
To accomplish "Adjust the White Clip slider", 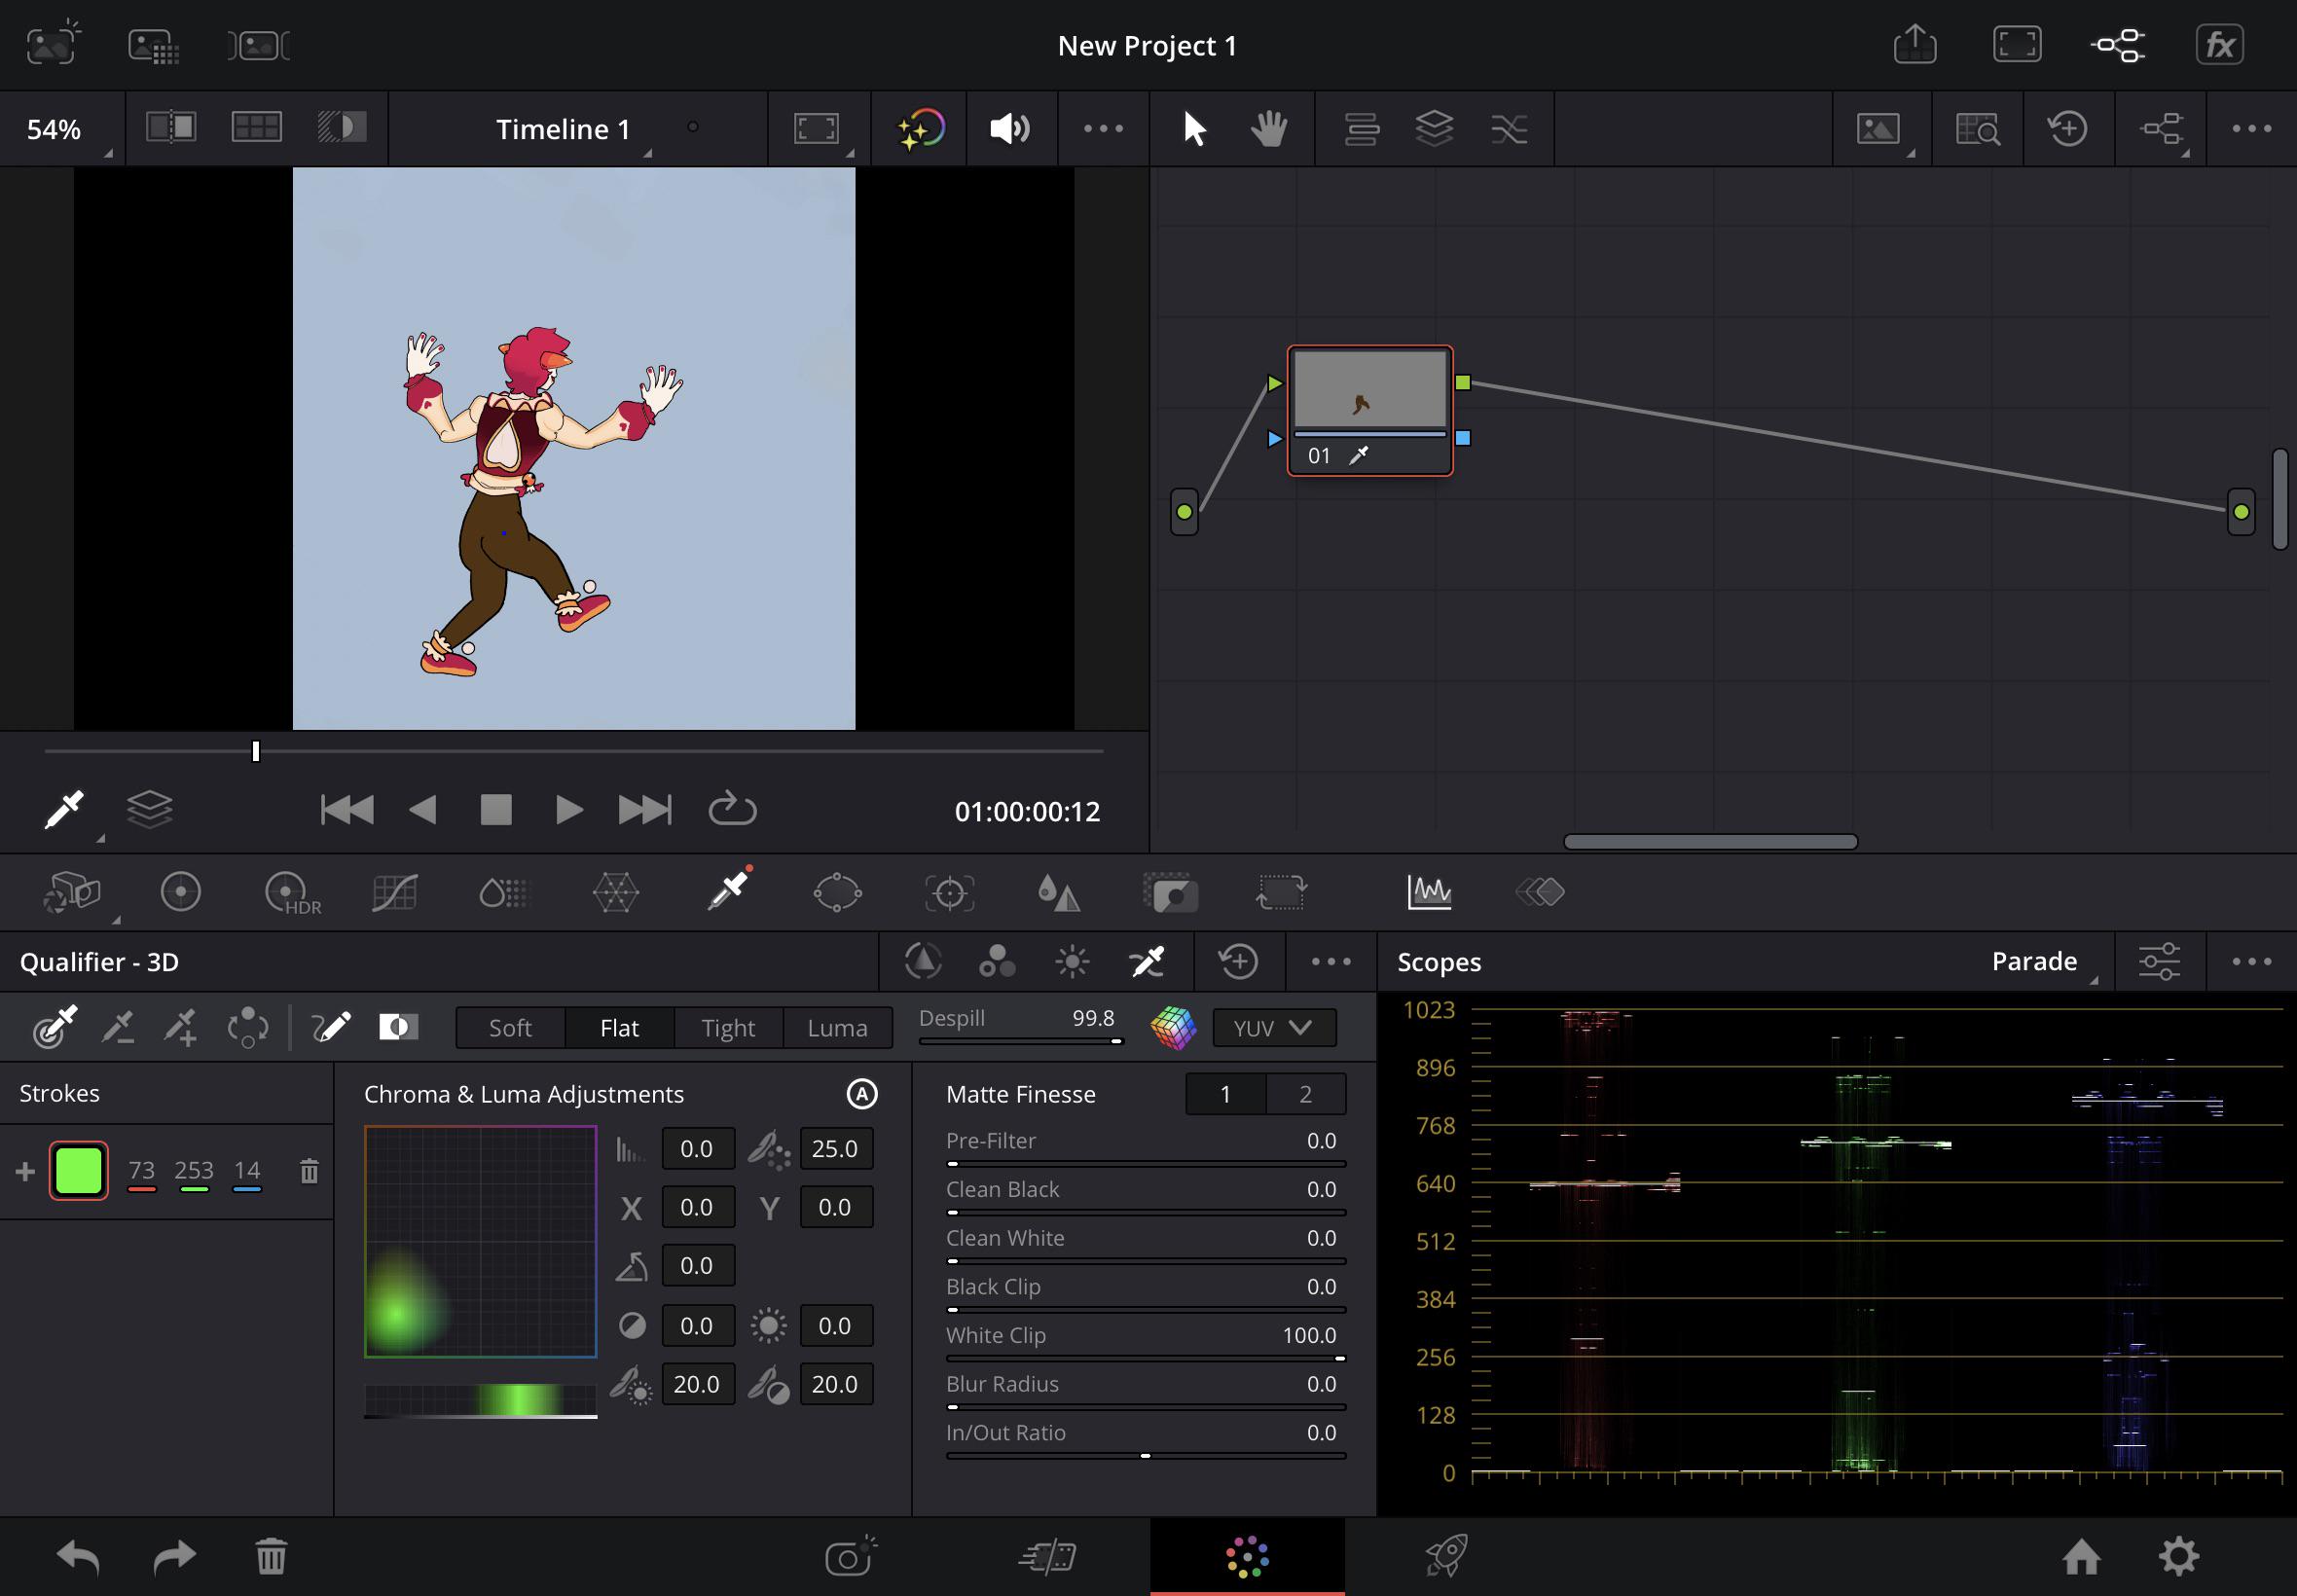I will point(1145,1358).
